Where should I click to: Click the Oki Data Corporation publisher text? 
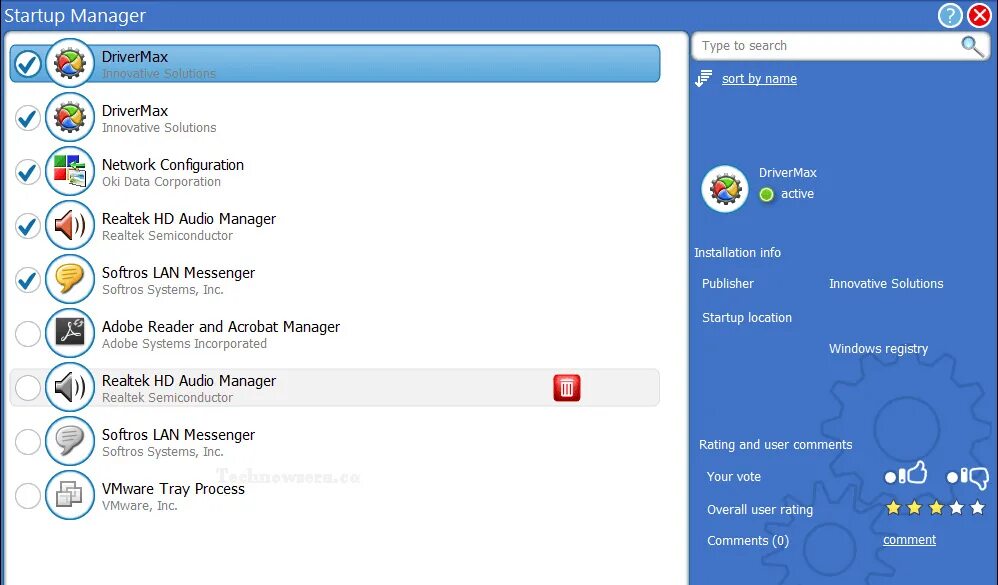coord(161,182)
